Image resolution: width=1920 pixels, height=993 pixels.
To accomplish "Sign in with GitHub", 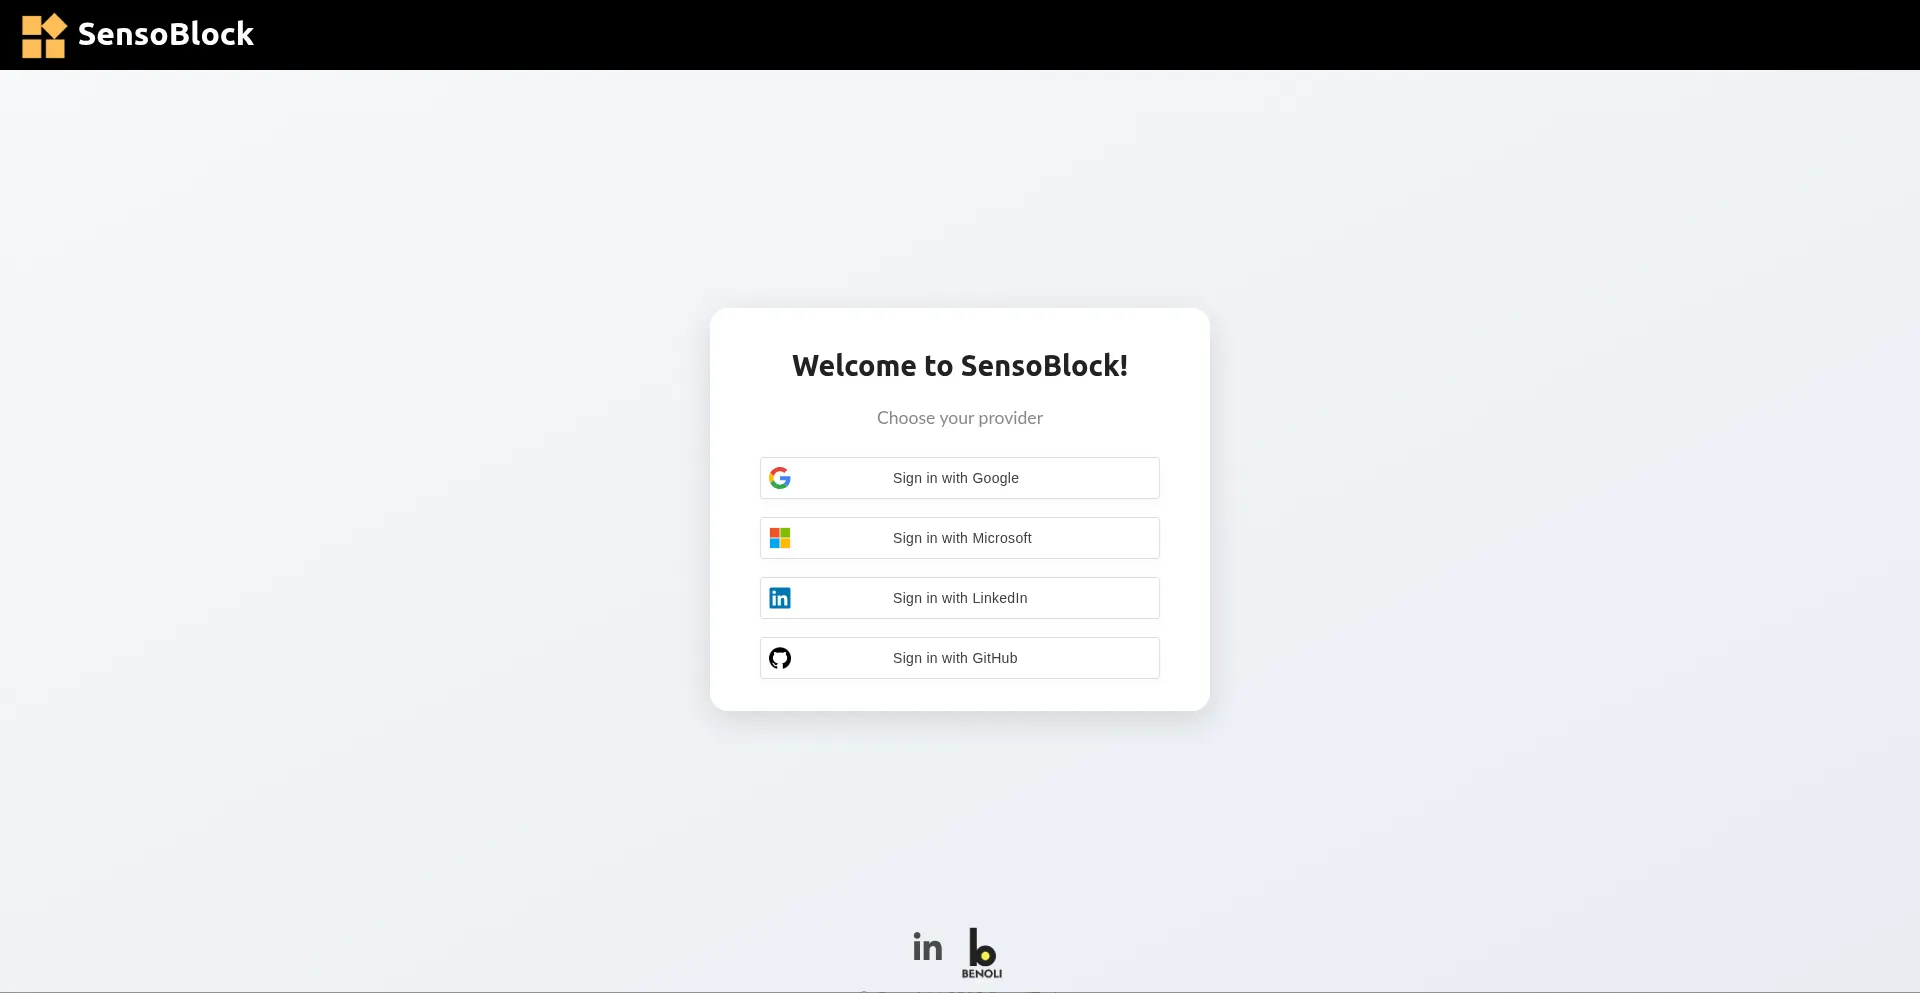I will point(959,657).
